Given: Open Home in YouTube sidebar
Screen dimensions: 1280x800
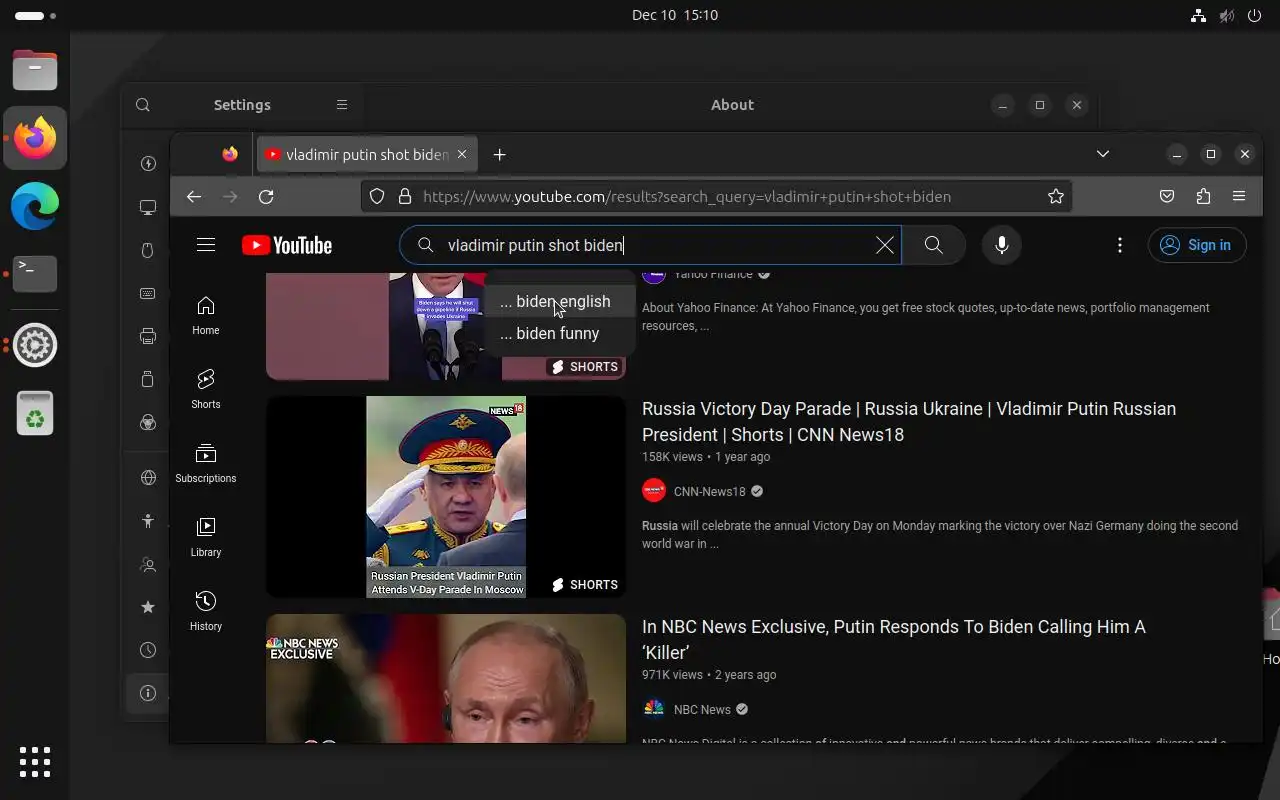Looking at the screenshot, I should point(206,315).
